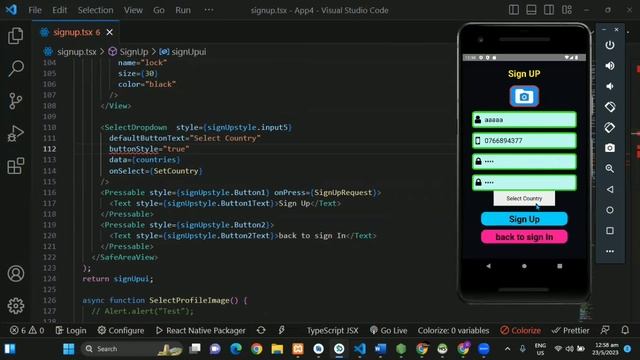This screenshot has height=360, width=640.
Task: Tap the camera profile image button in app
Action: pos(524,96)
